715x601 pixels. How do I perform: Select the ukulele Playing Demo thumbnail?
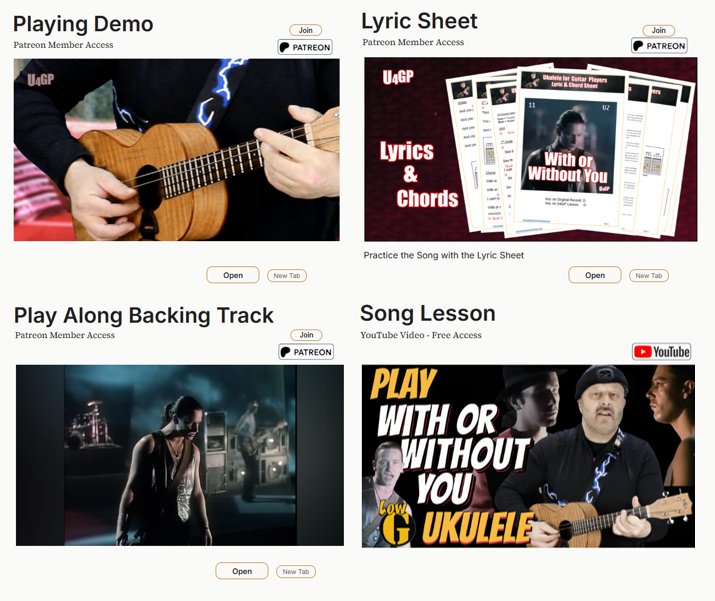pos(176,150)
